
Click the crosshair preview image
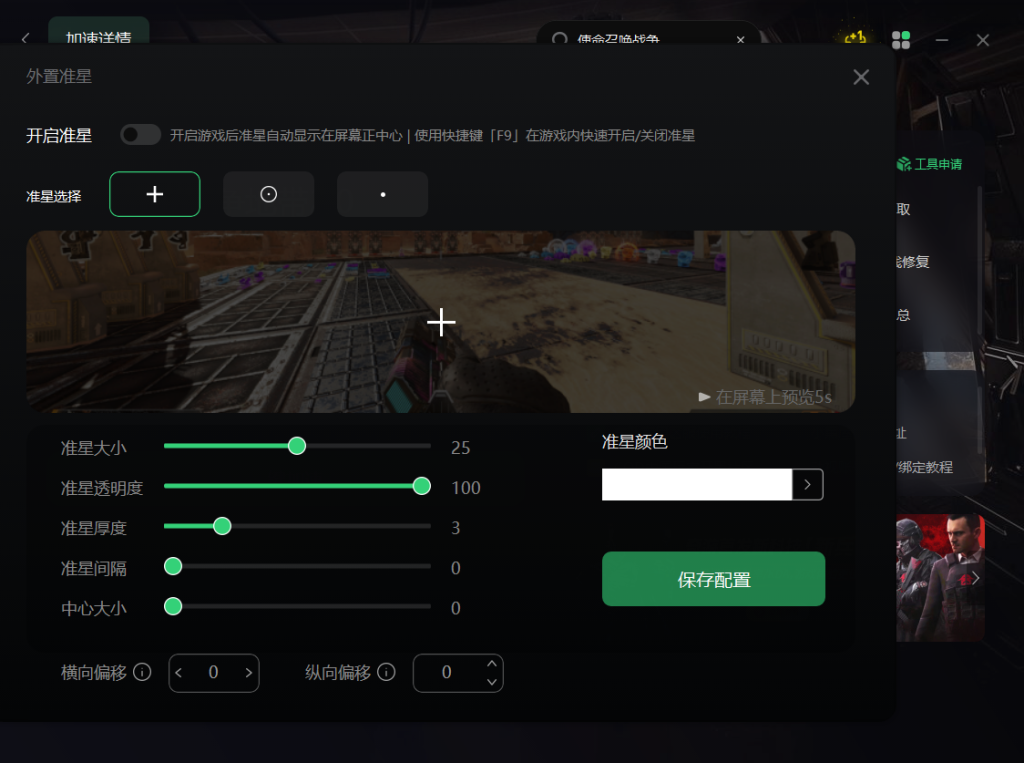(x=441, y=321)
